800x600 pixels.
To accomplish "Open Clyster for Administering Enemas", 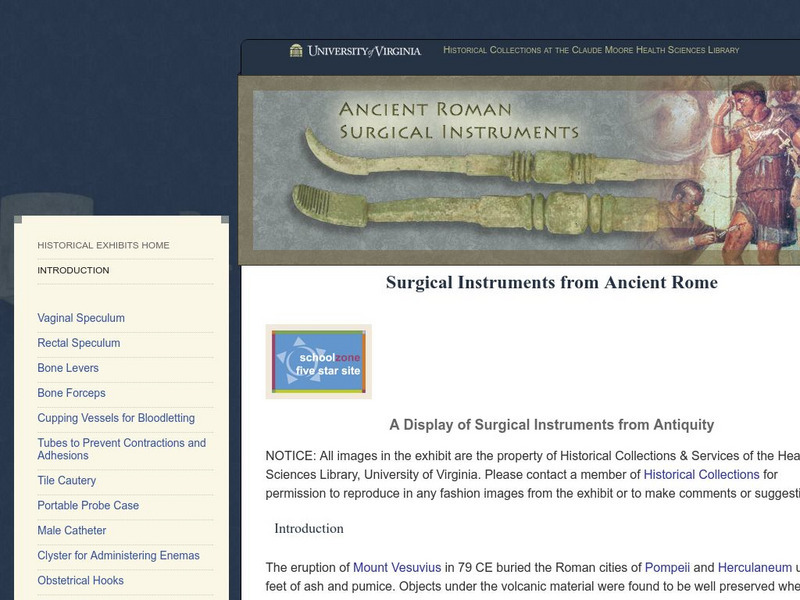I will (118, 556).
